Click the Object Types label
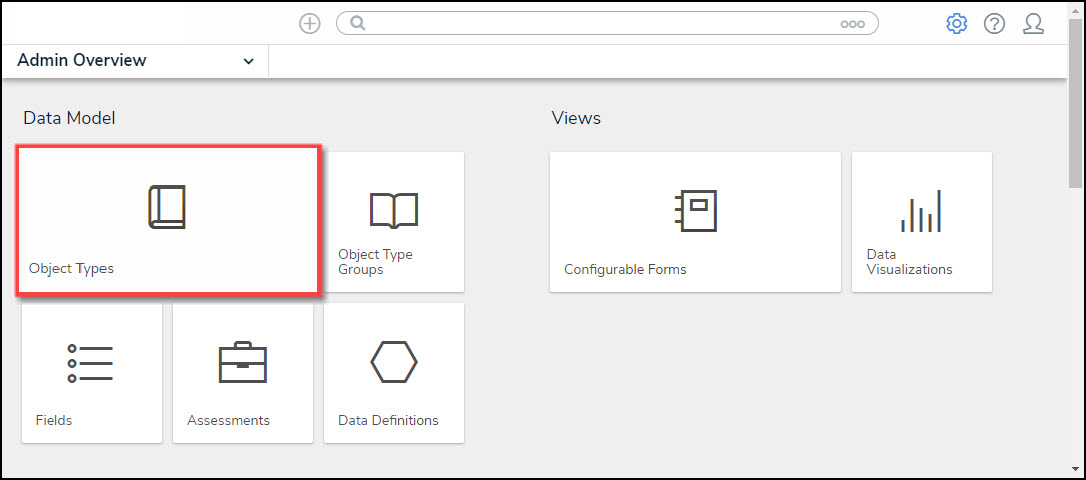Viewport: 1086px width, 480px height. point(71,269)
